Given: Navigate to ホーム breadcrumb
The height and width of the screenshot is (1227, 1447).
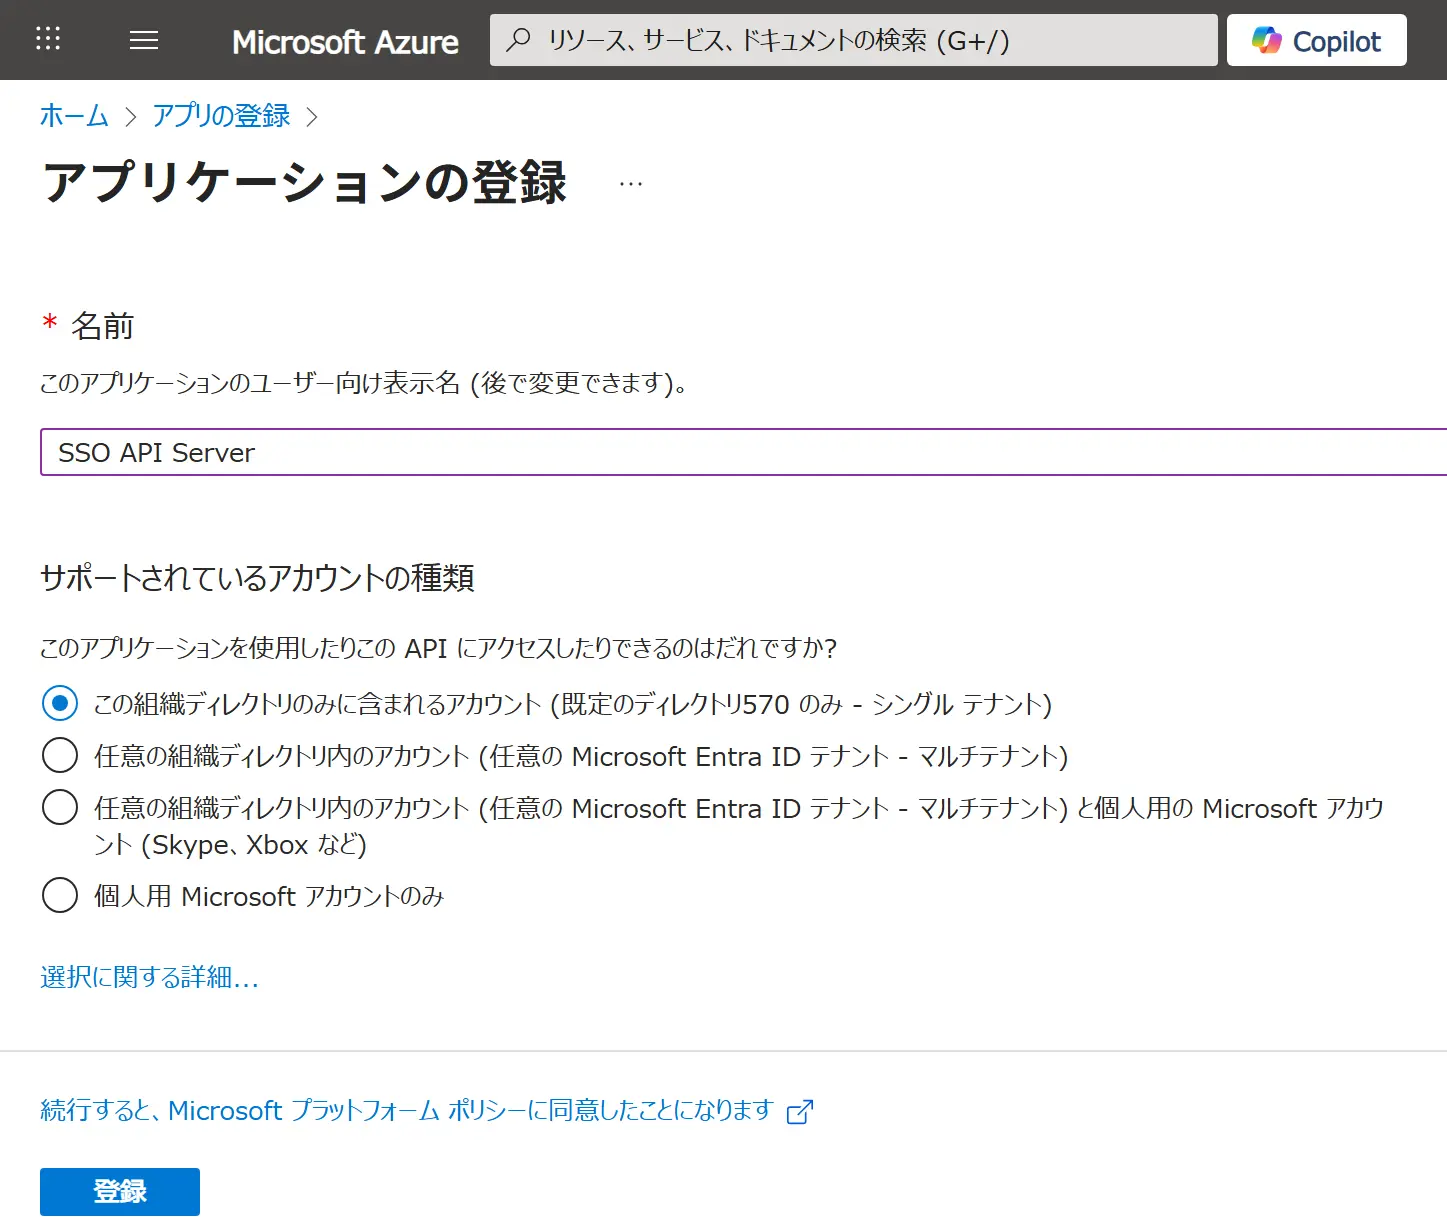Looking at the screenshot, I should (x=74, y=116).
